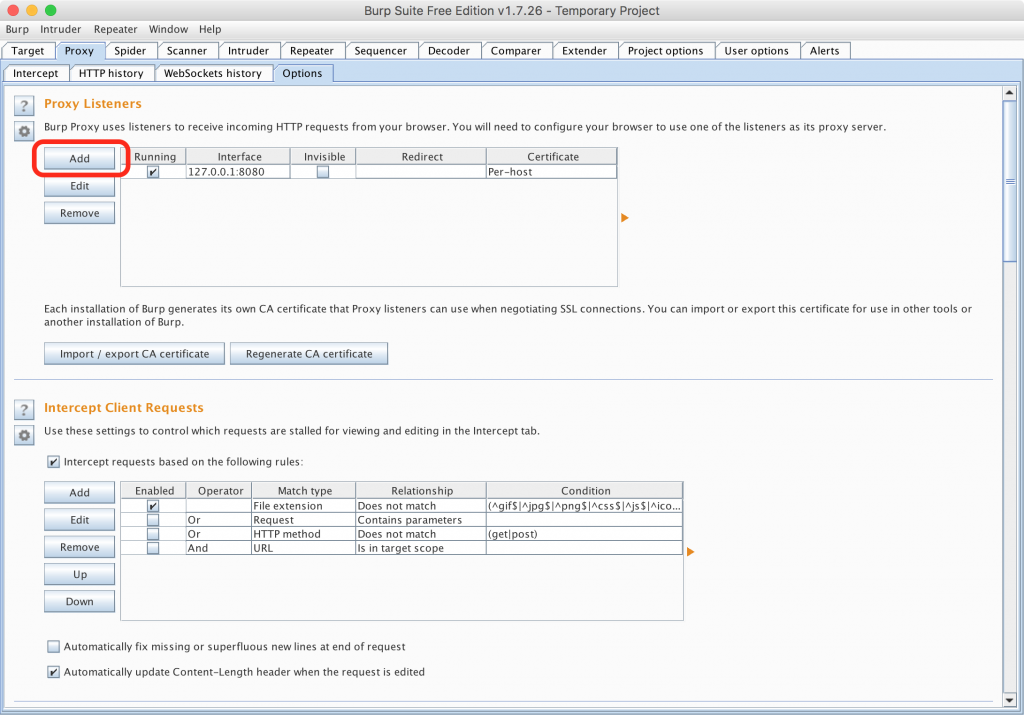Open the Intruder menu in menu bar

pos(61,30)
